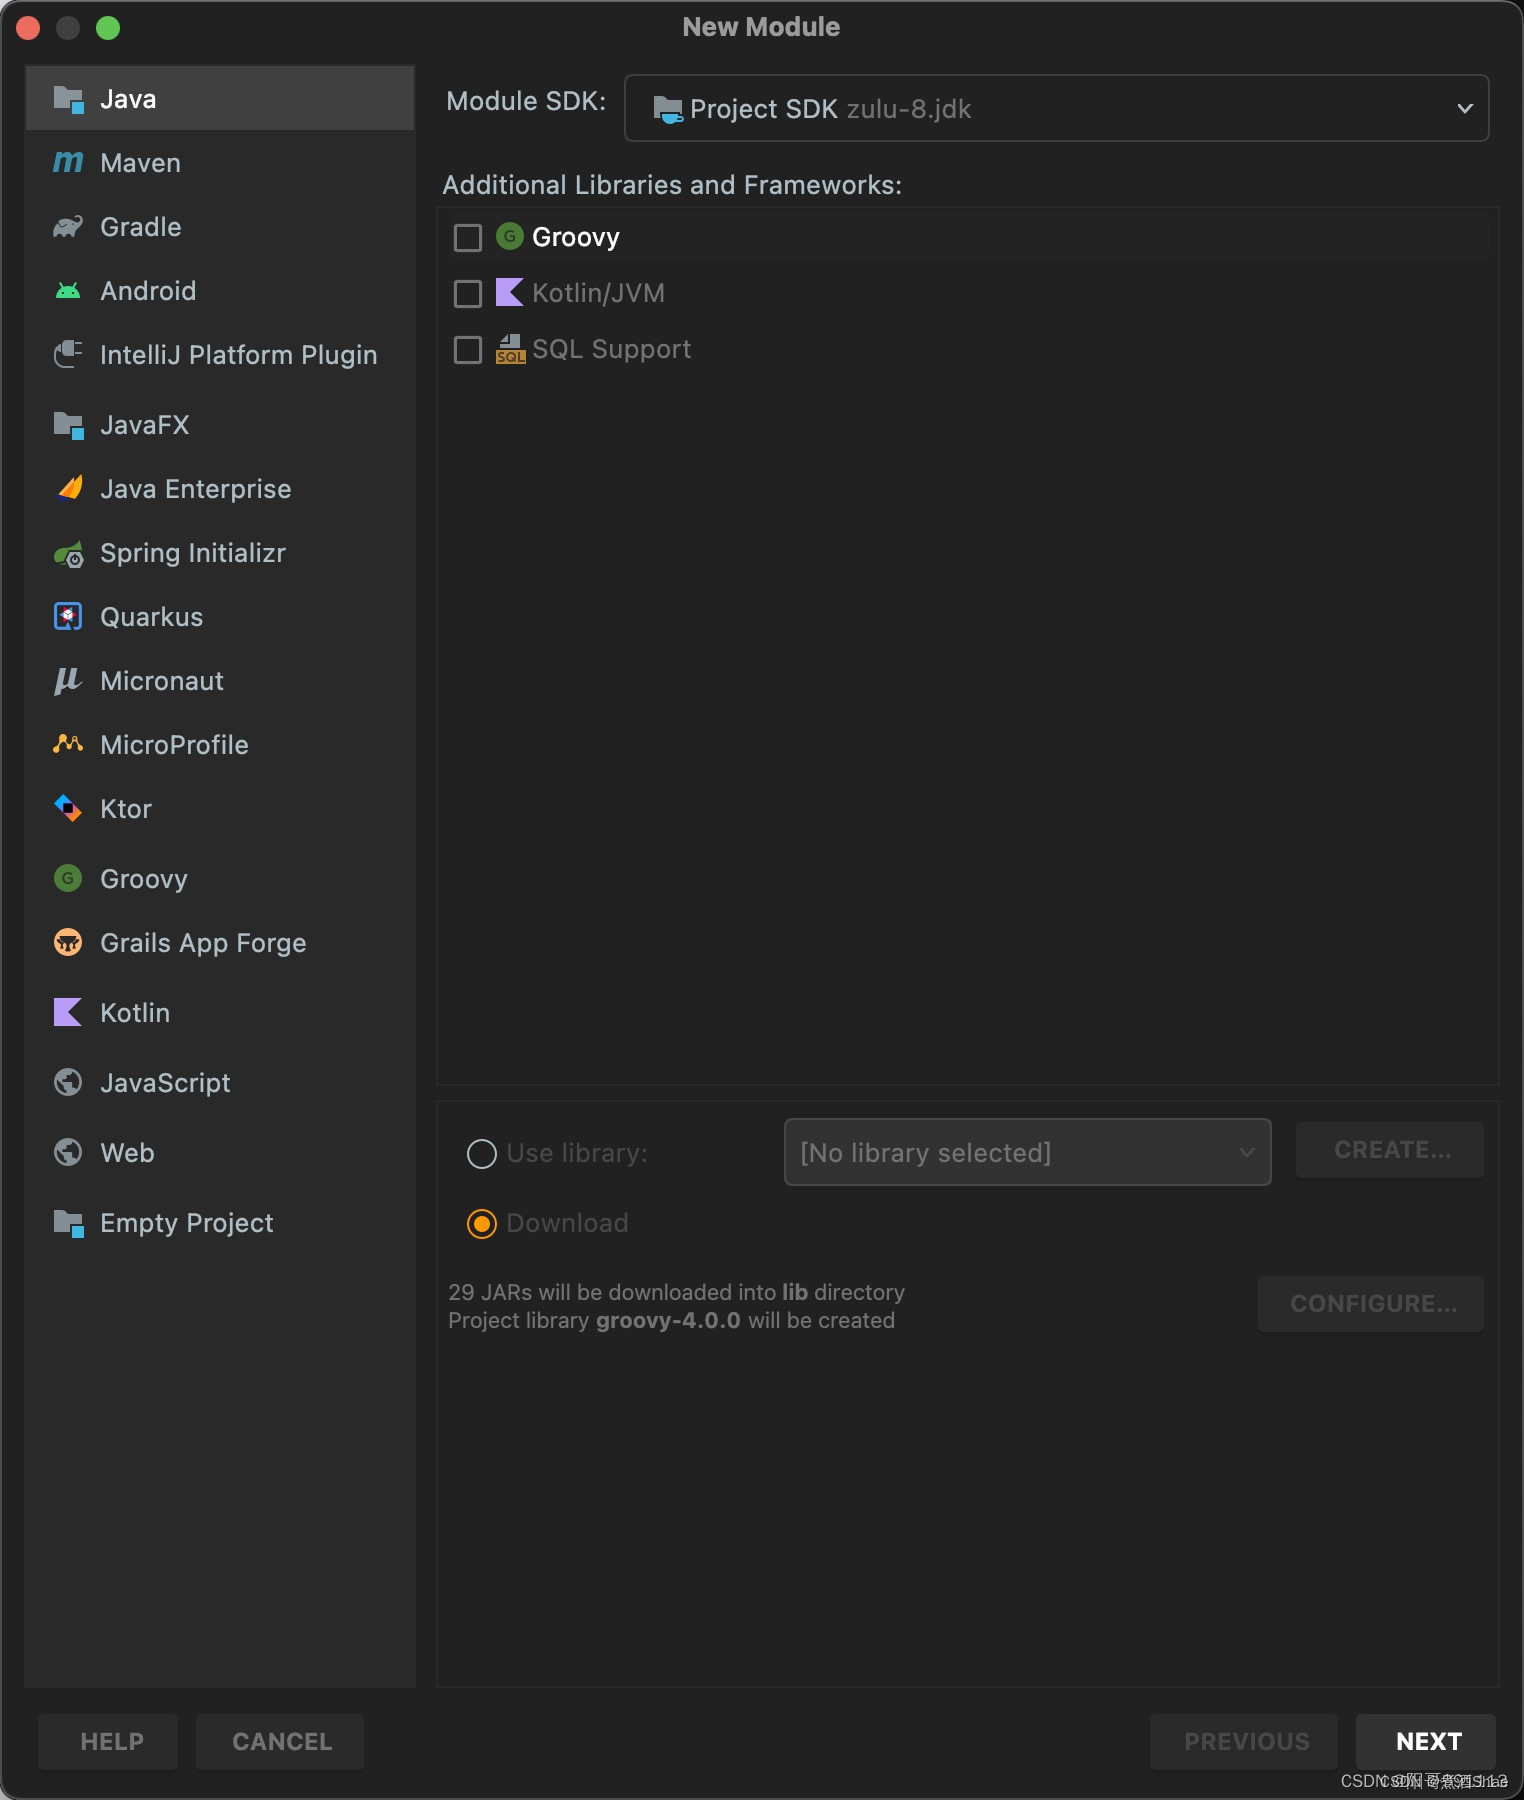Click the CANCEL button
The image size is (1524, 1800).
(x=280, y=1742)
